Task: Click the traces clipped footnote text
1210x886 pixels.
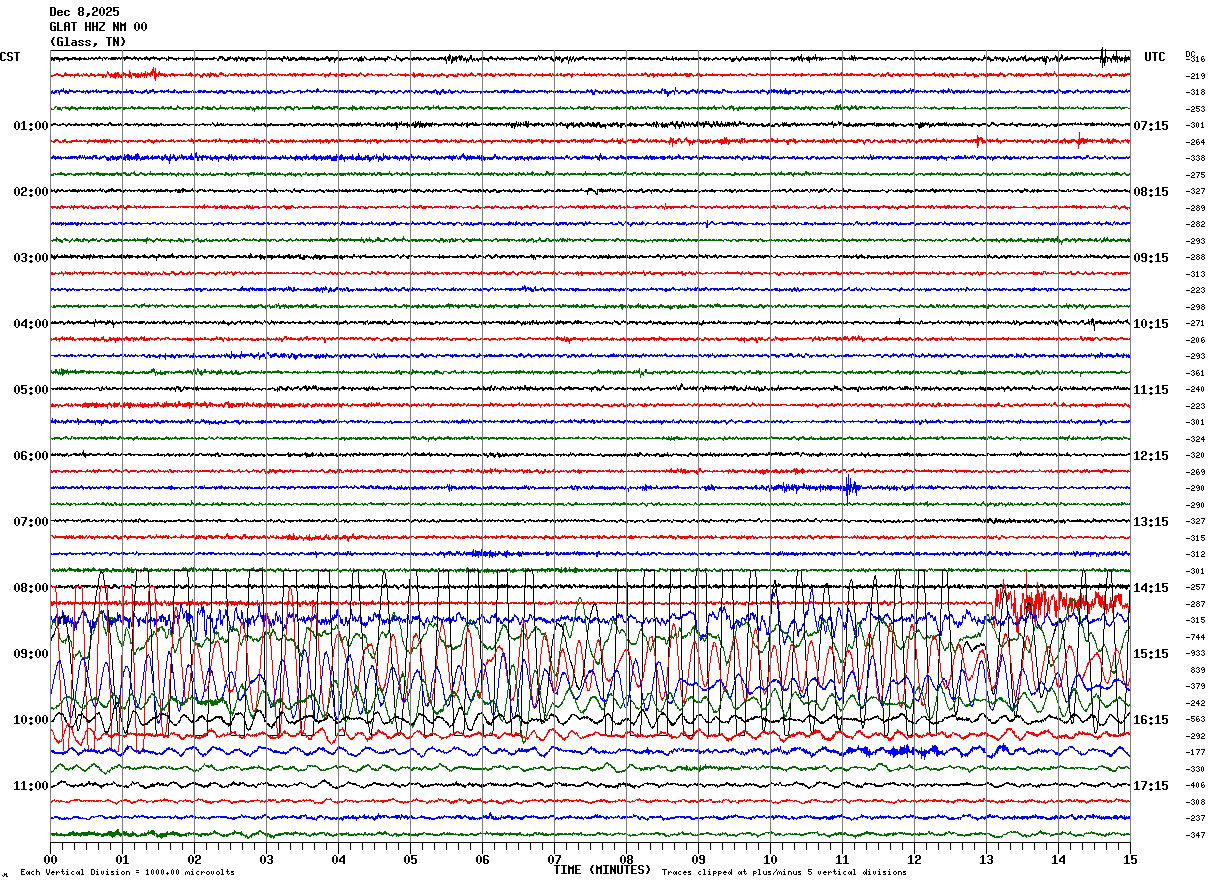Action: pyautogui.click(x=784, y=873)
